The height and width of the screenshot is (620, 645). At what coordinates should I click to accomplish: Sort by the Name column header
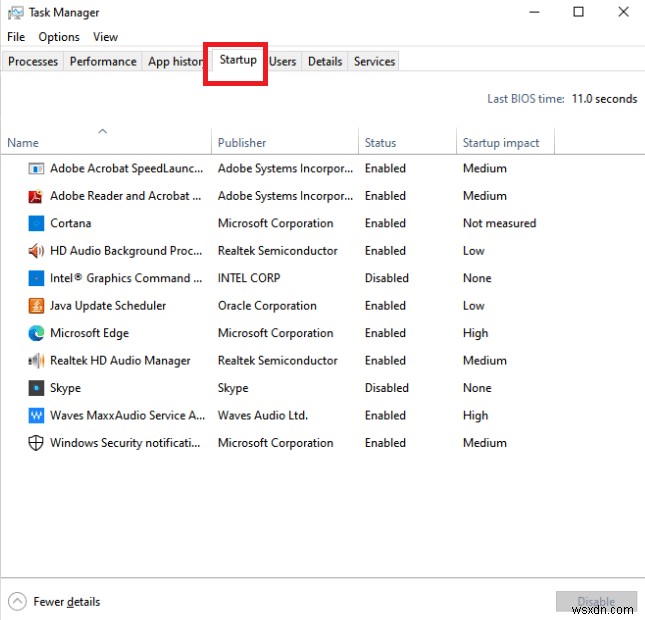pos(23,143)
